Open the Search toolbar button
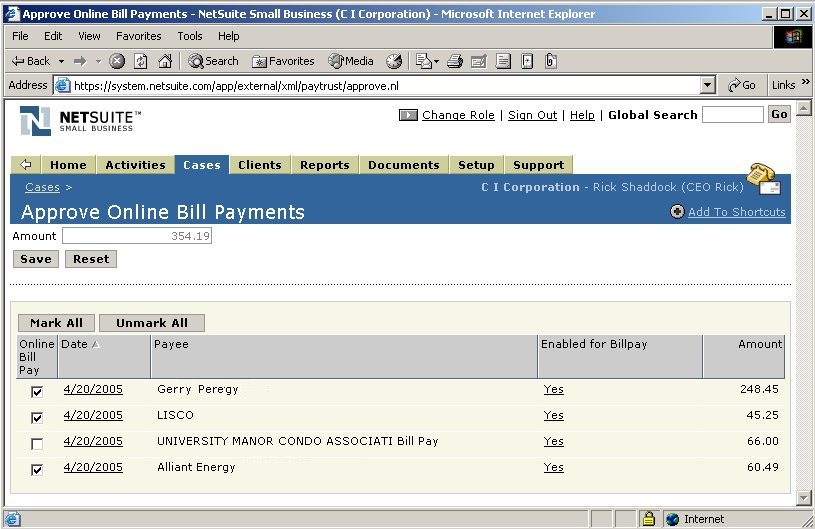This screenshot has width=815, height=529. tap(213, 61)
